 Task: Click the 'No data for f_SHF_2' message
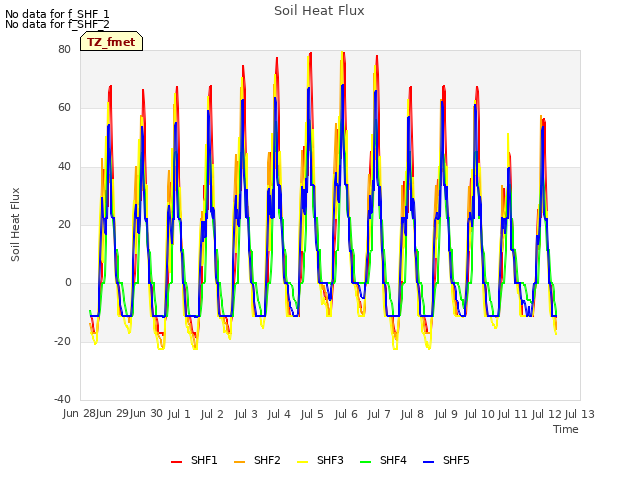57,24
